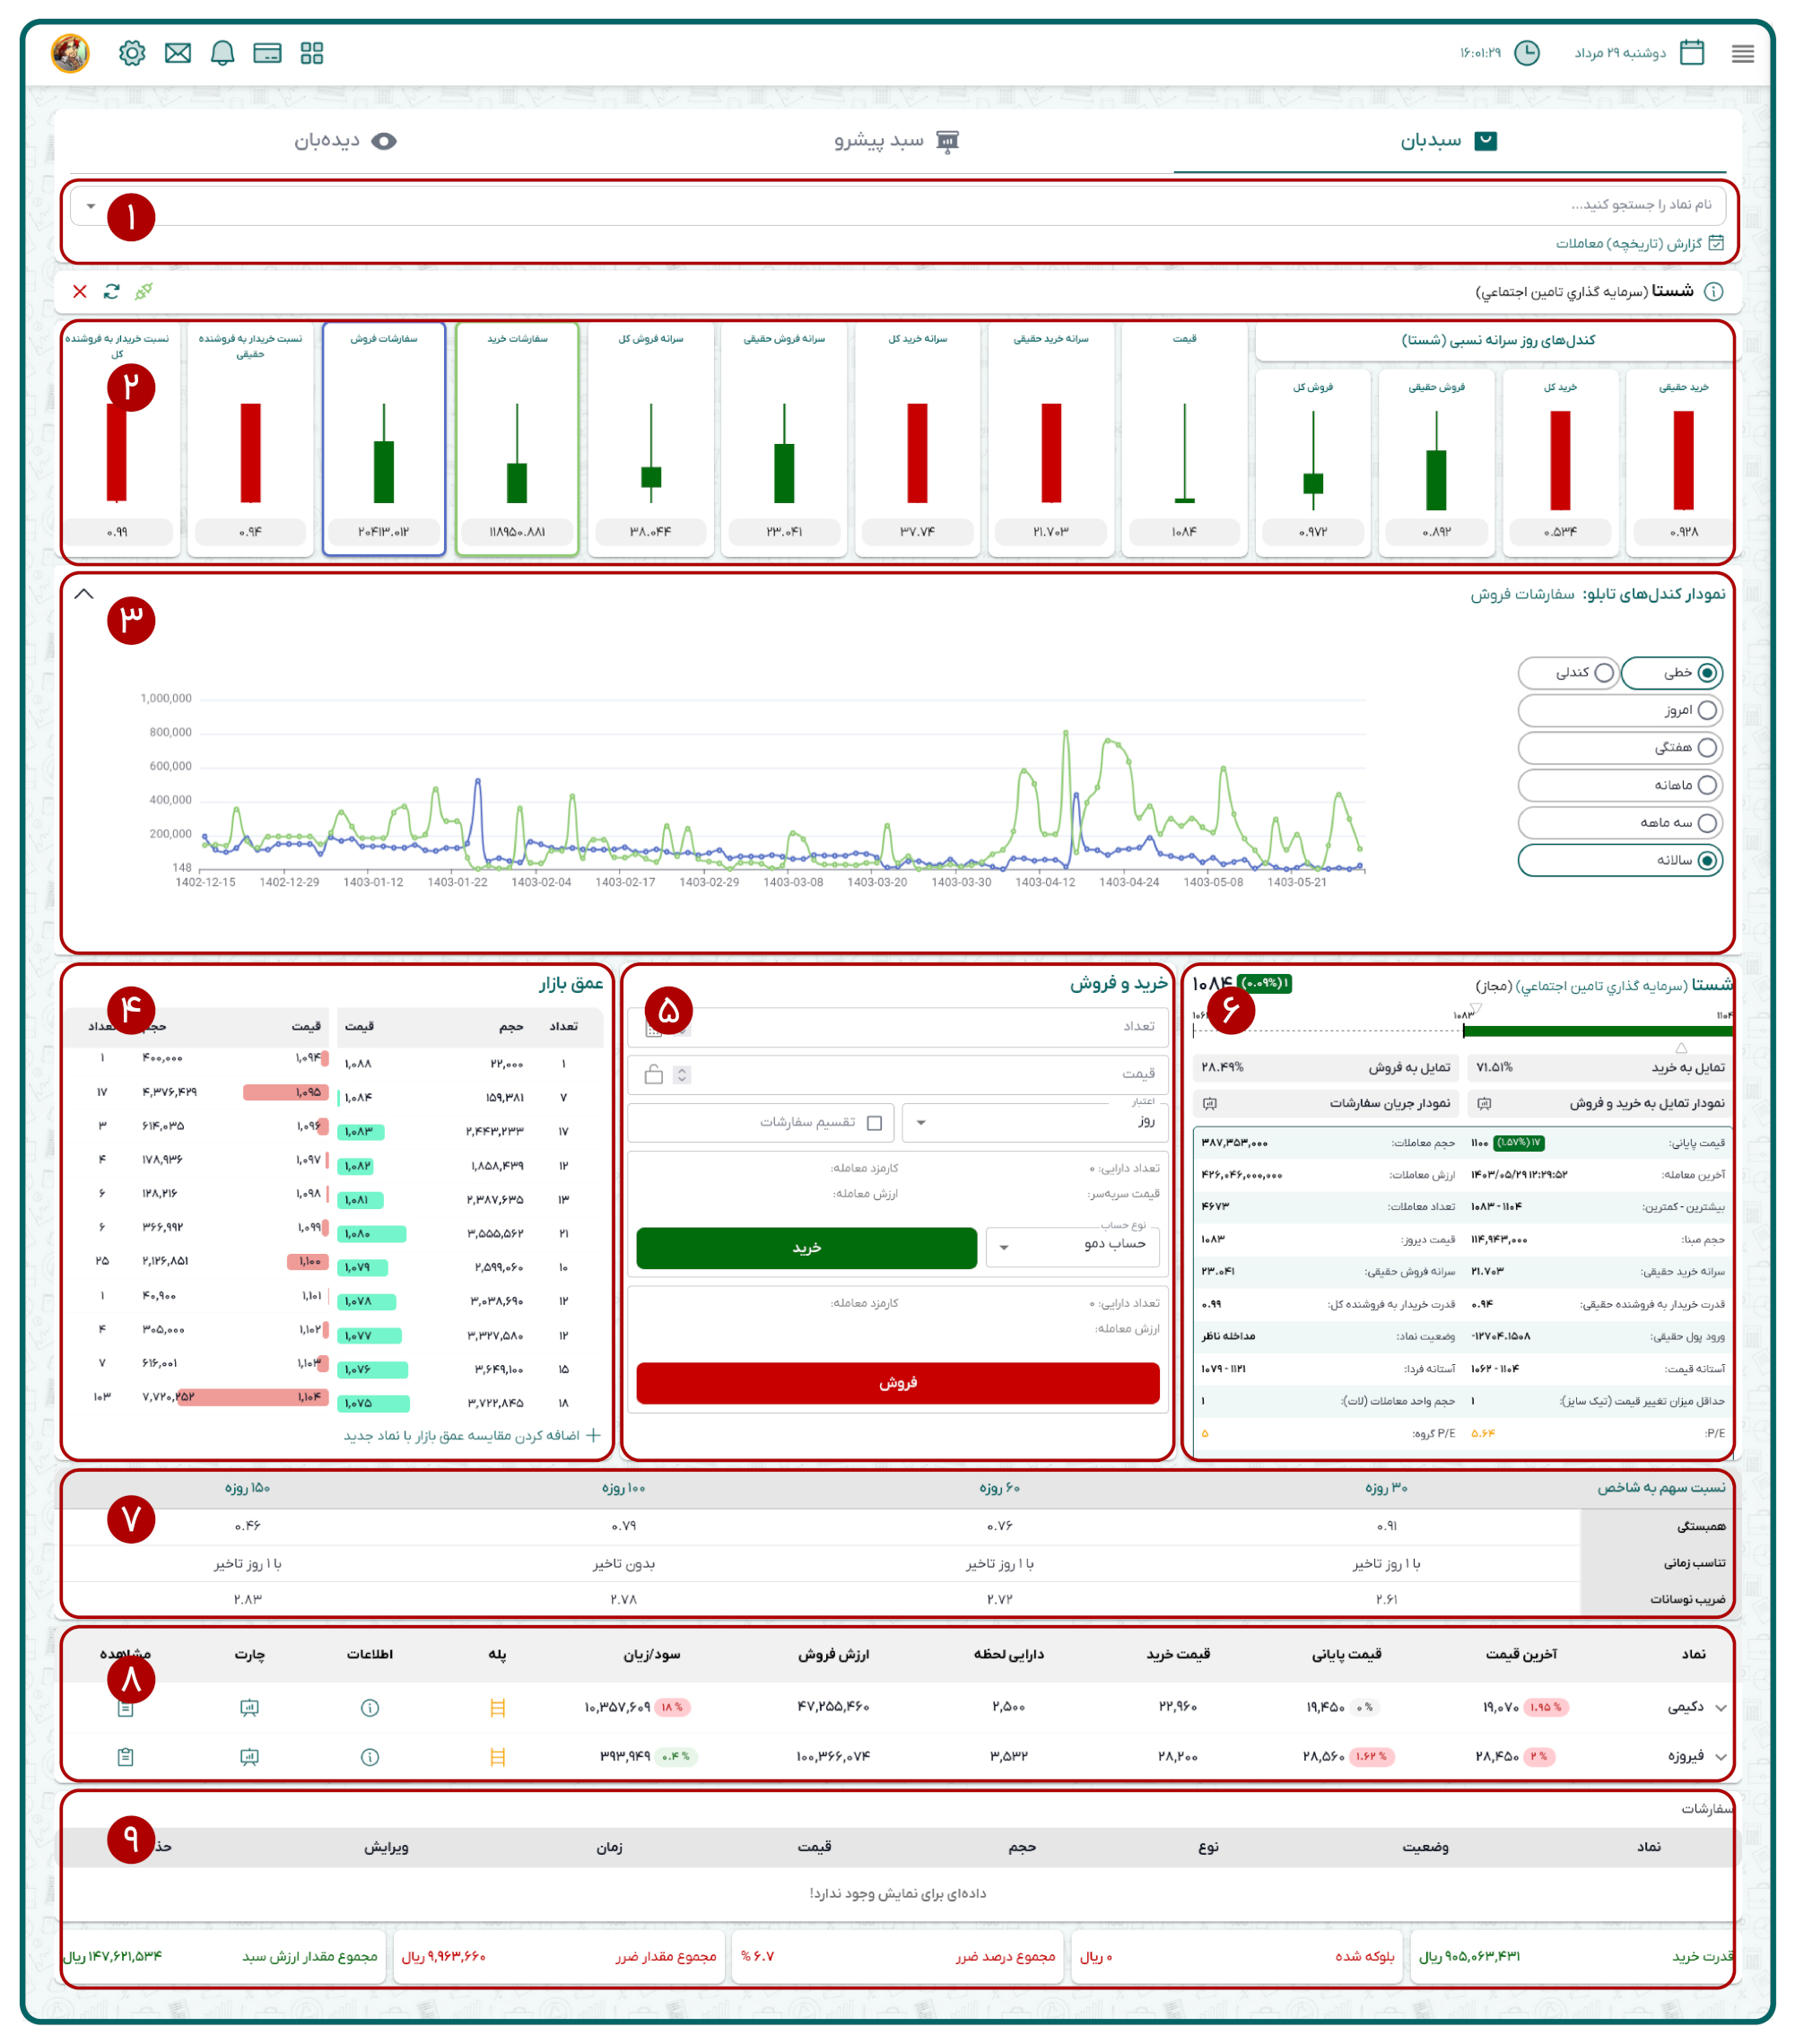Select the سرانه خرید حقیقی candle card
1795x2044 pixels.
pyautogui.click(x=1051, y=439)
